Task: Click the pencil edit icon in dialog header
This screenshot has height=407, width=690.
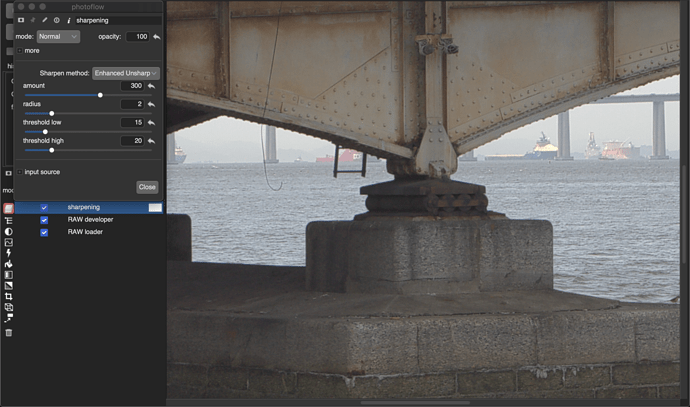Action: click(45, 20)
